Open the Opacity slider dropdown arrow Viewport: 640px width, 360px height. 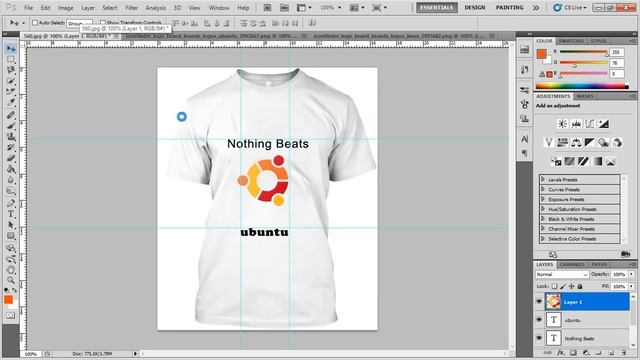click(x=631, y=274)
